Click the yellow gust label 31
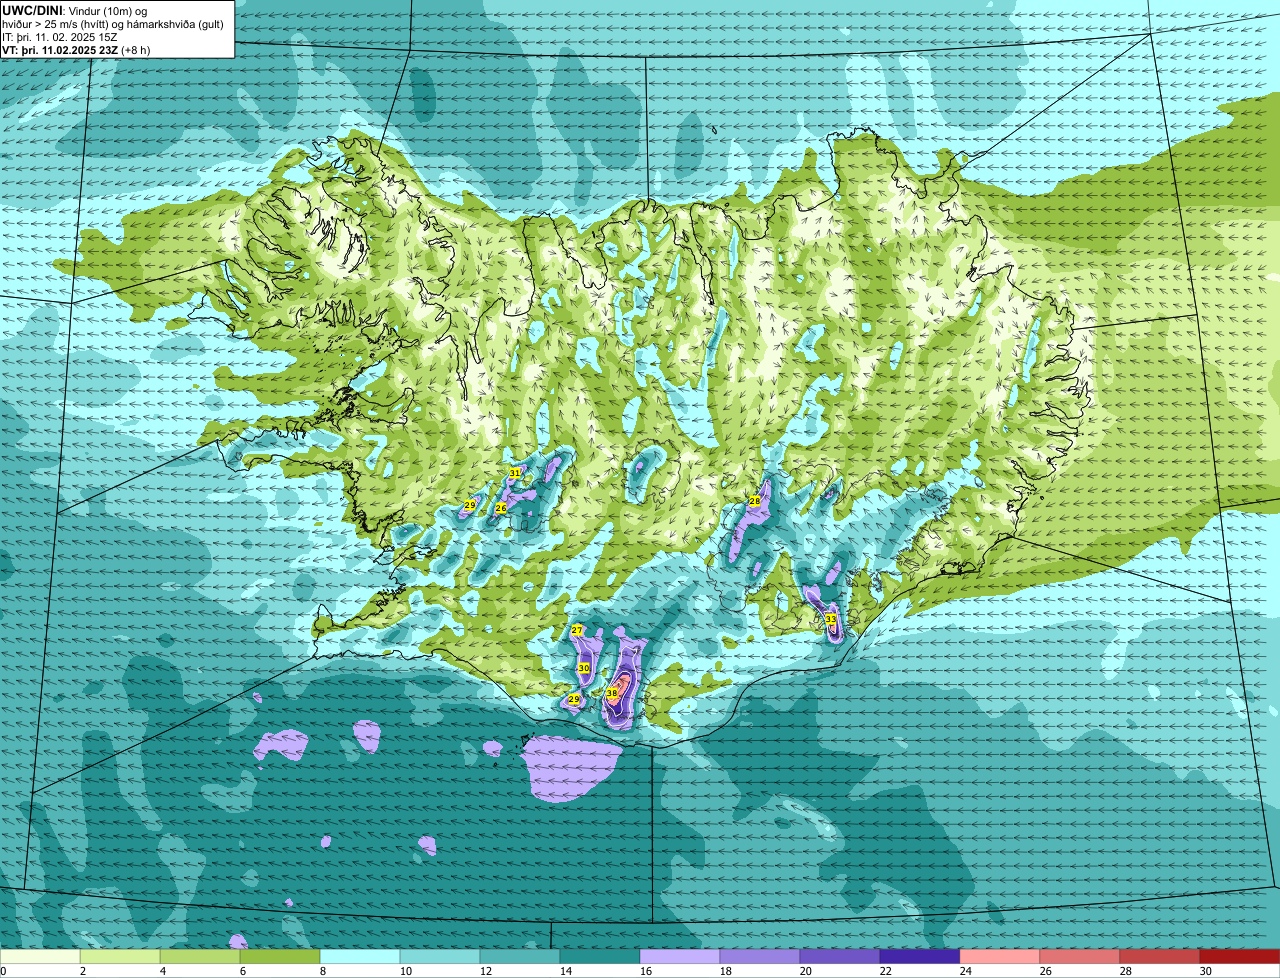 coord(515,472)
